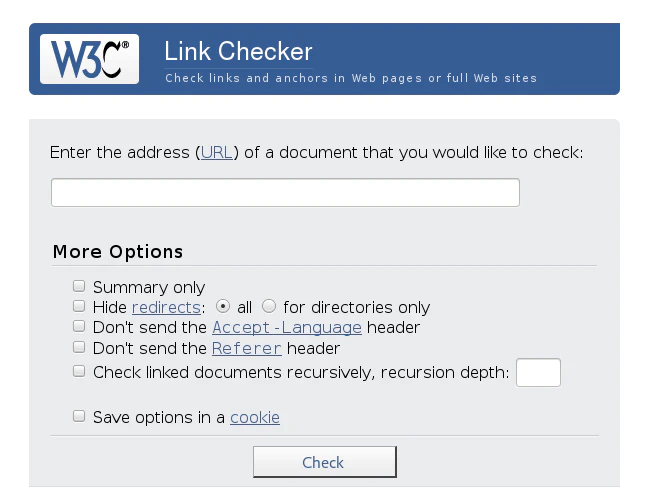Click the Referer hyperlink
This screenshot has width=649, height=502.
click(x=247, y=348)
